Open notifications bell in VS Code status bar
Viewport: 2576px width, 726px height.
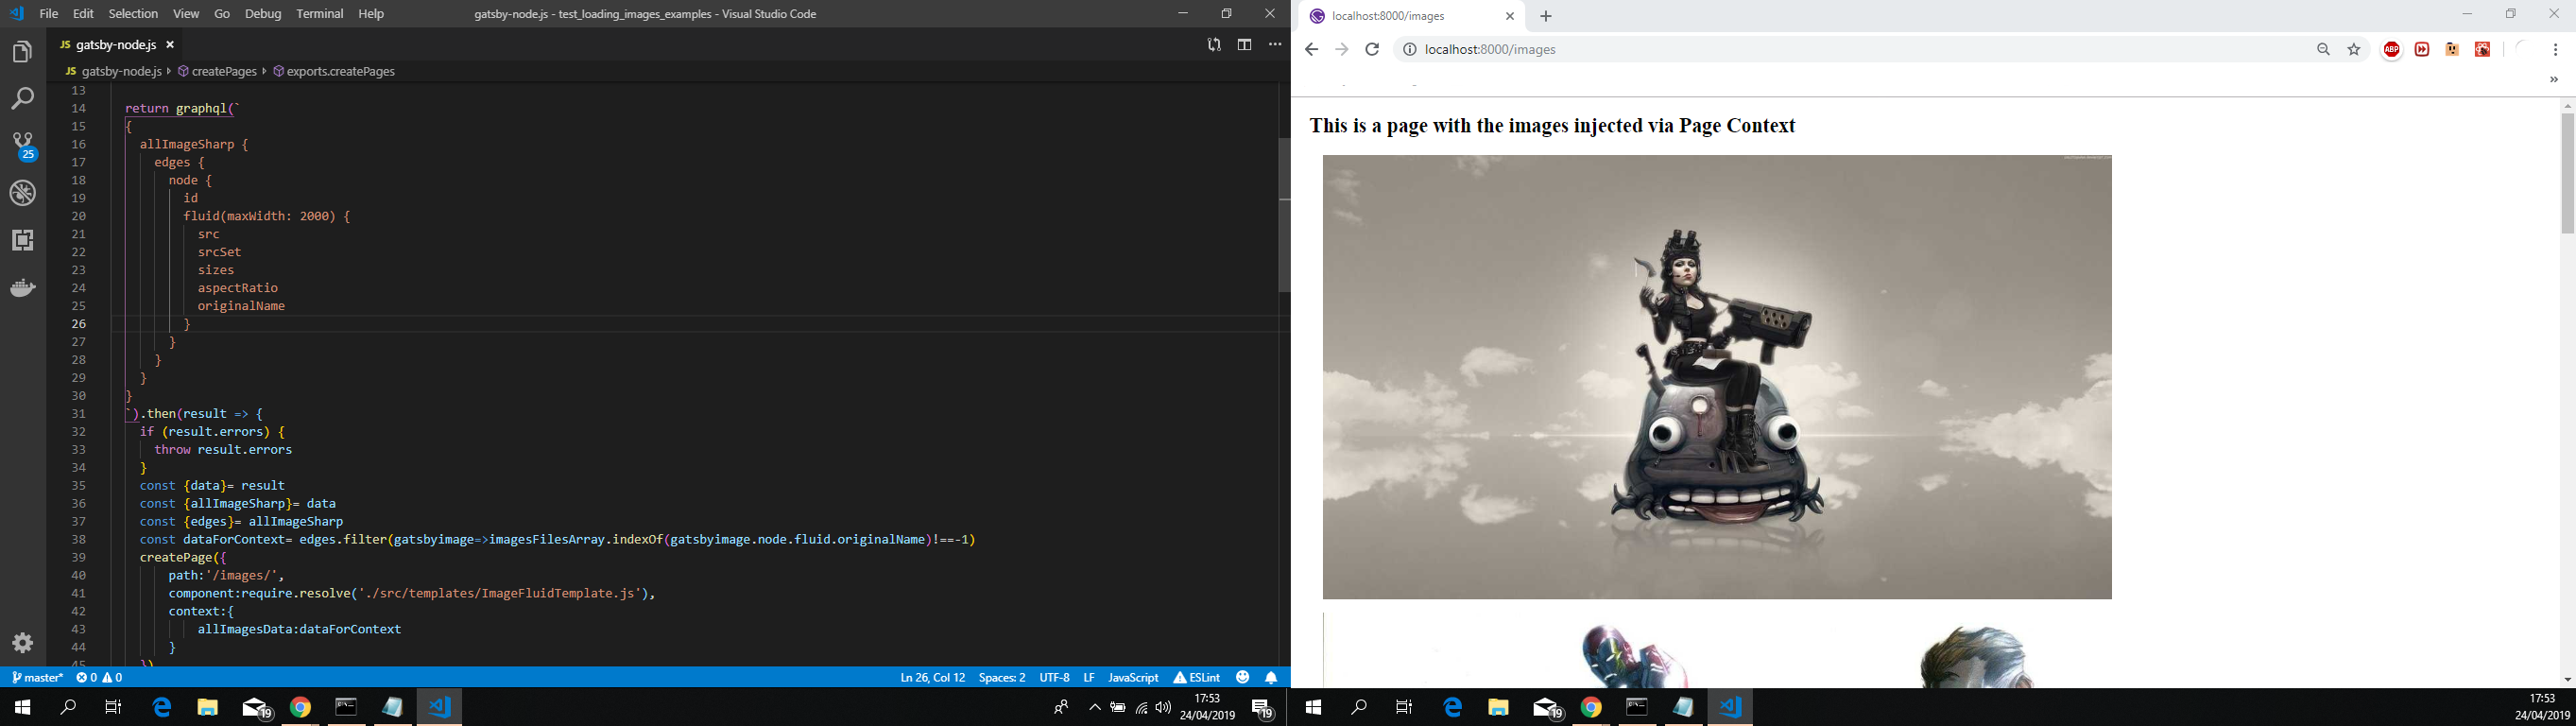tap(1271, 677)
